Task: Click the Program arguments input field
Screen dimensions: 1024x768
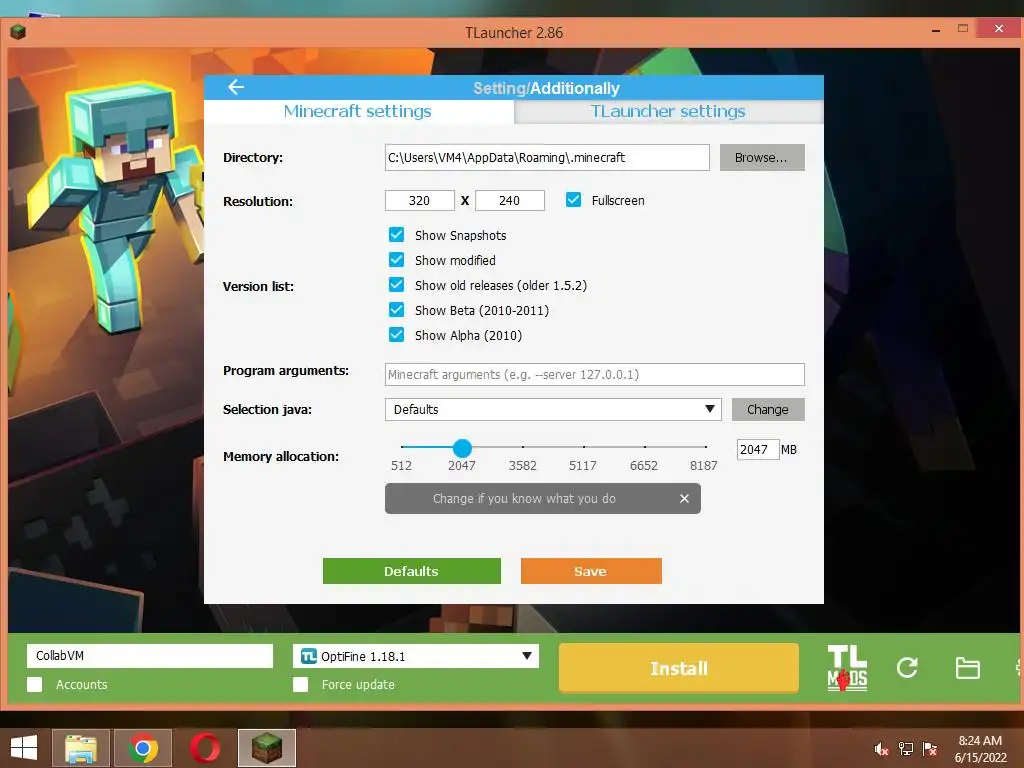Action: point(595,374)
